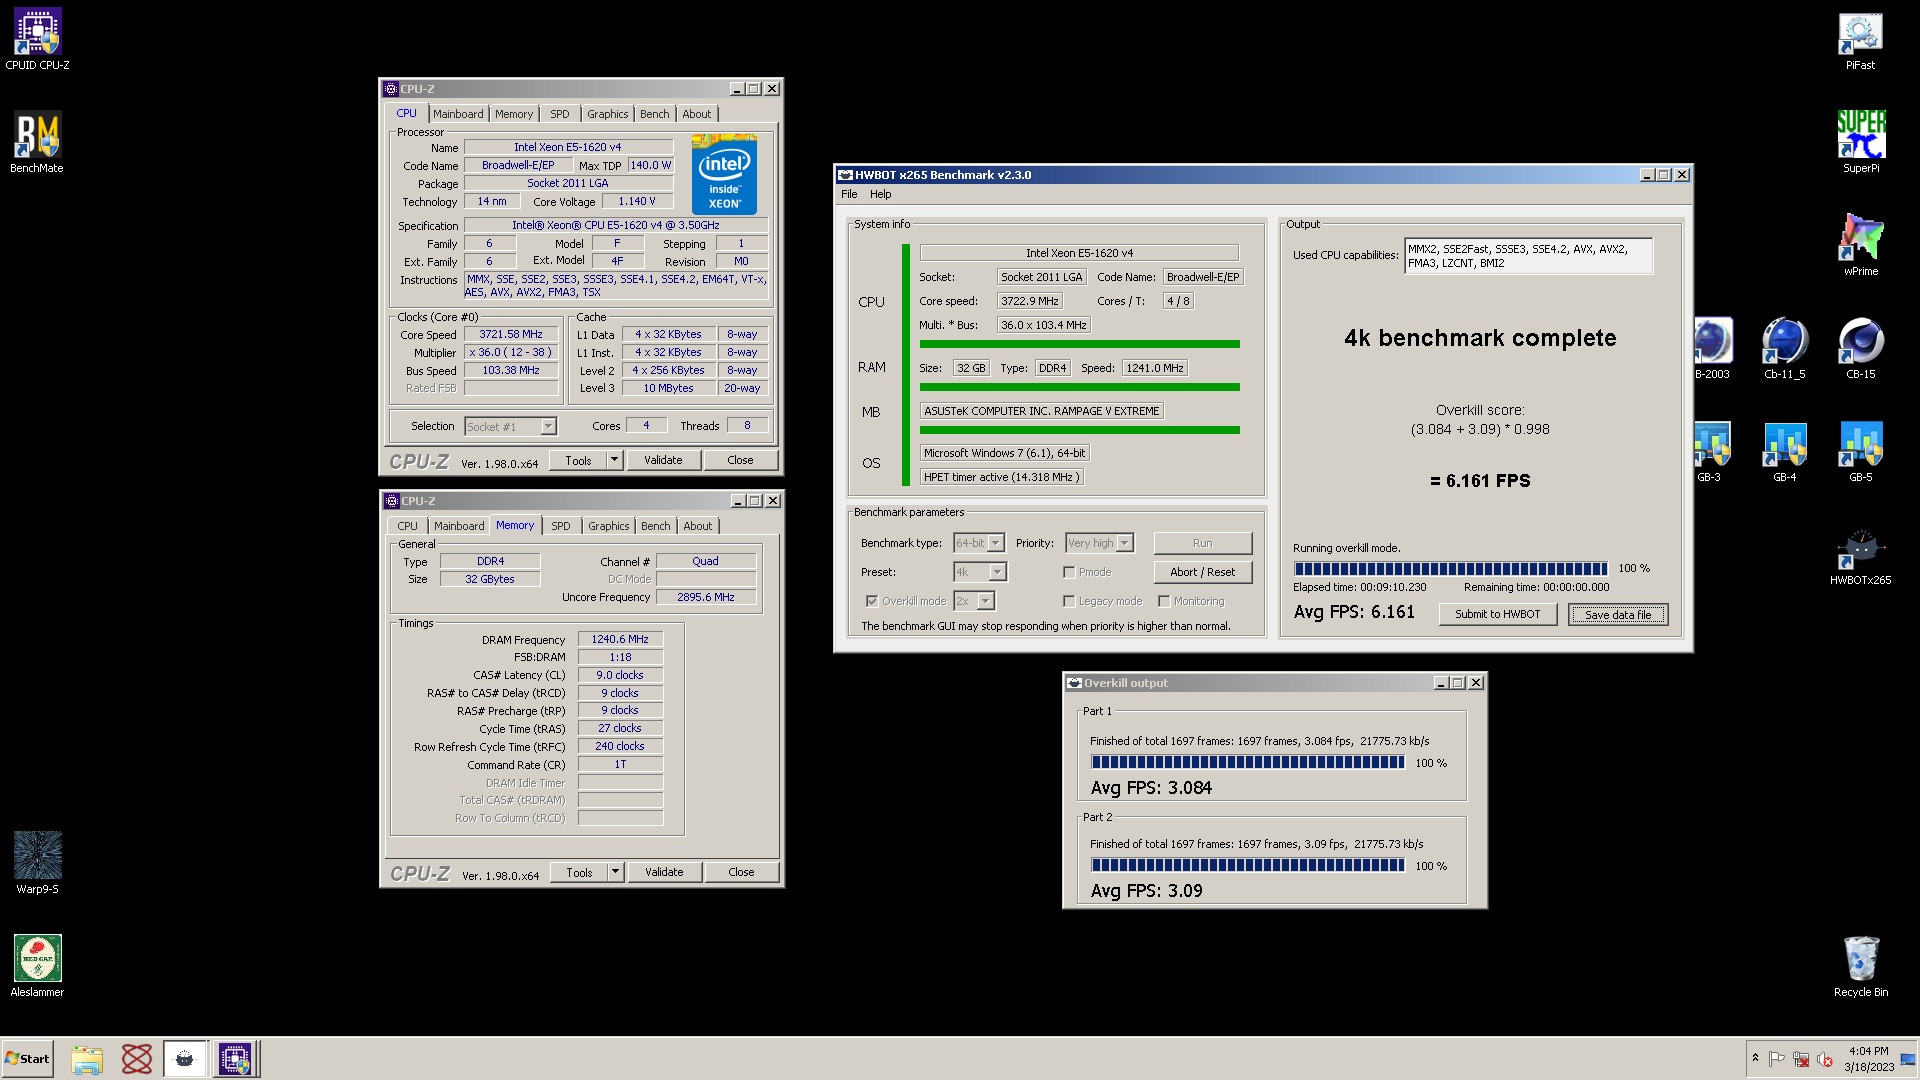
Task: Open Overkill 2x multiplier dropdown
Action: coord(974,601)
